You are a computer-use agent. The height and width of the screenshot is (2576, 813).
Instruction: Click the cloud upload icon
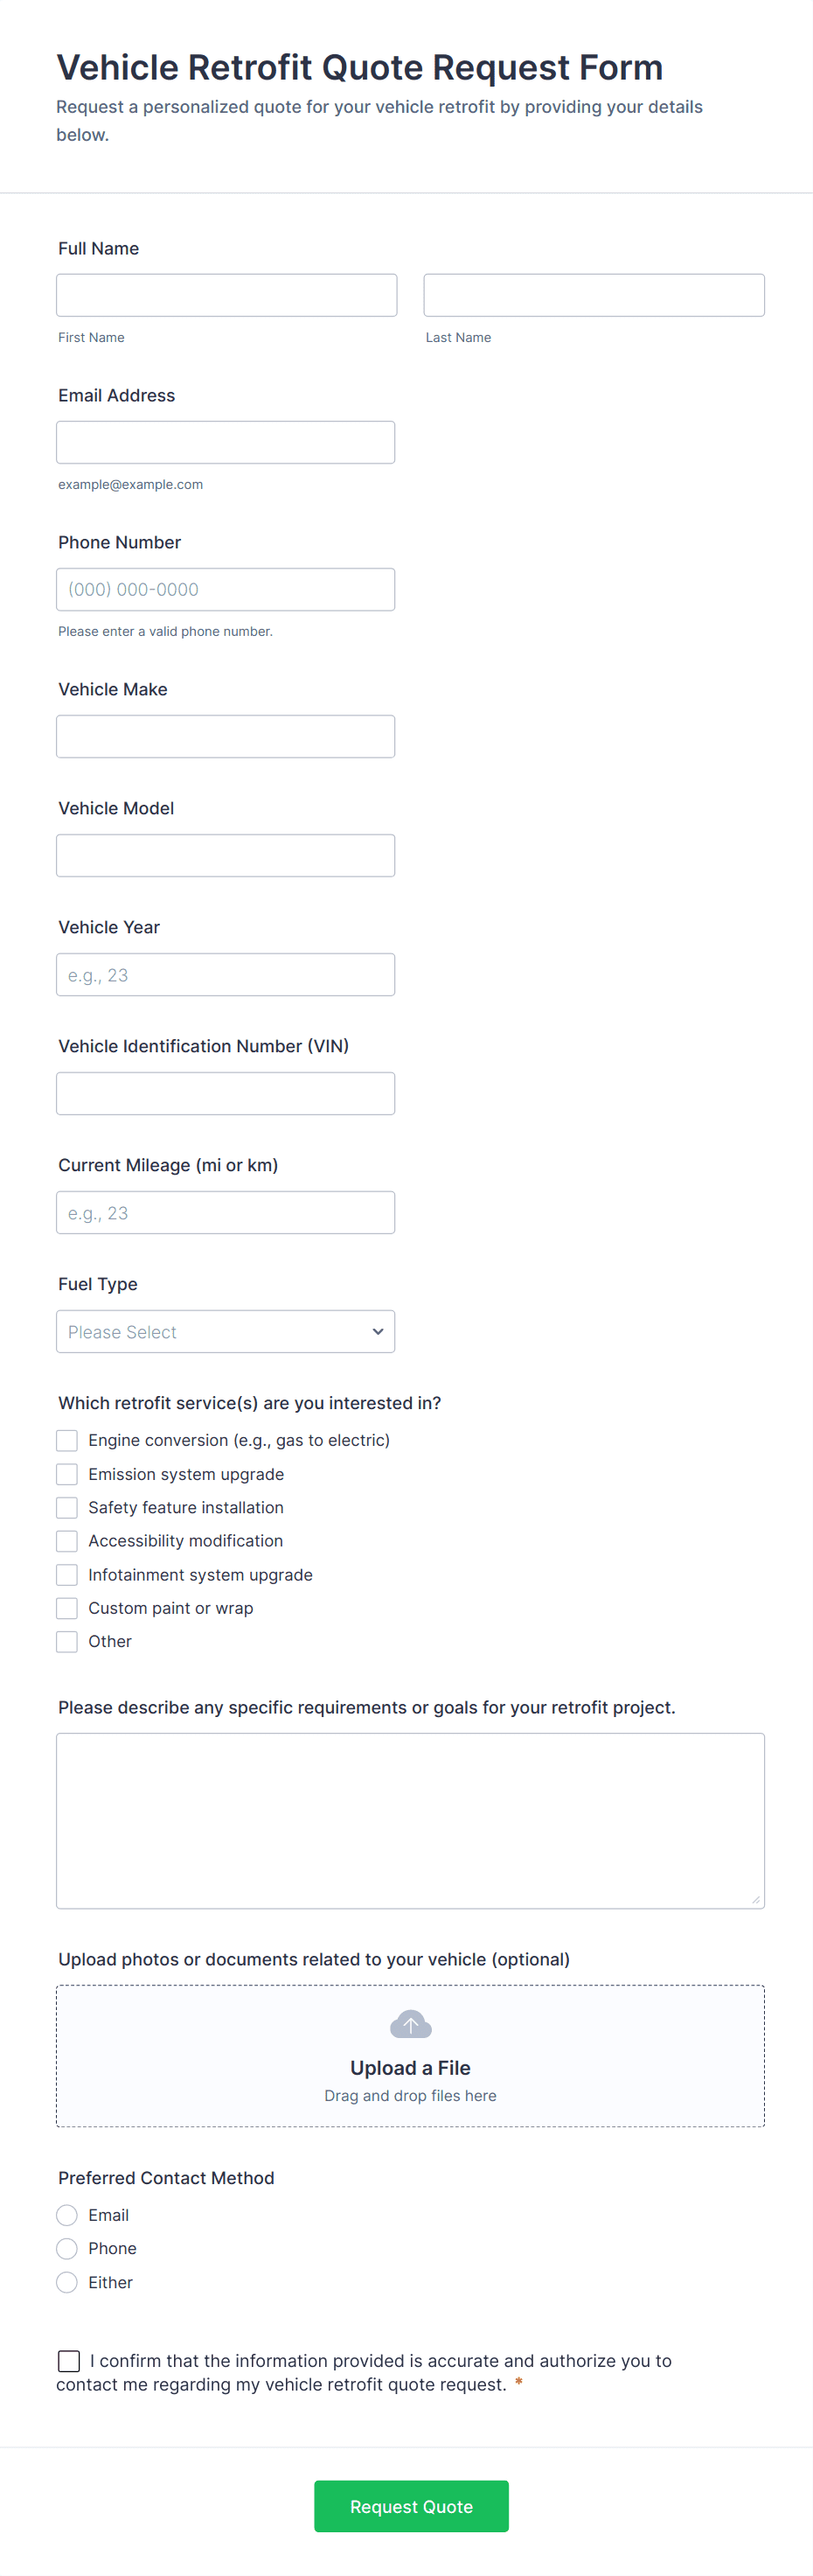click(410, 2024)
